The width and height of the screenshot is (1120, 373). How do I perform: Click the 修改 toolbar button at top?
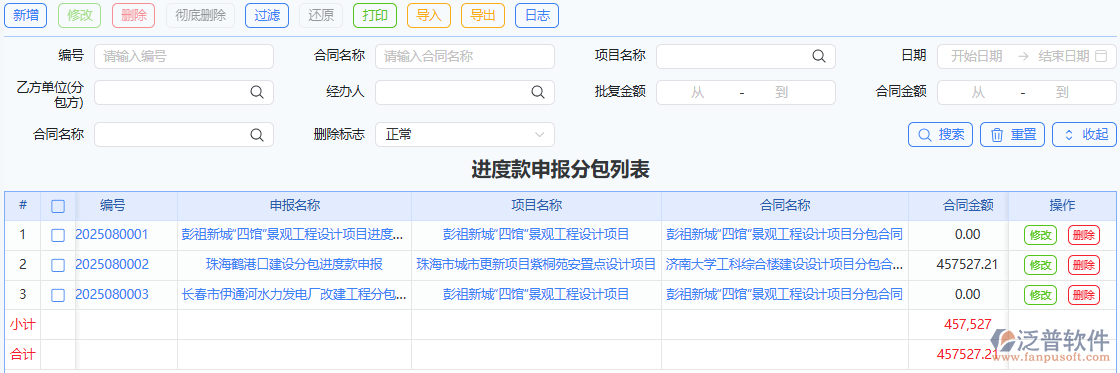click(x=79, y=15)
